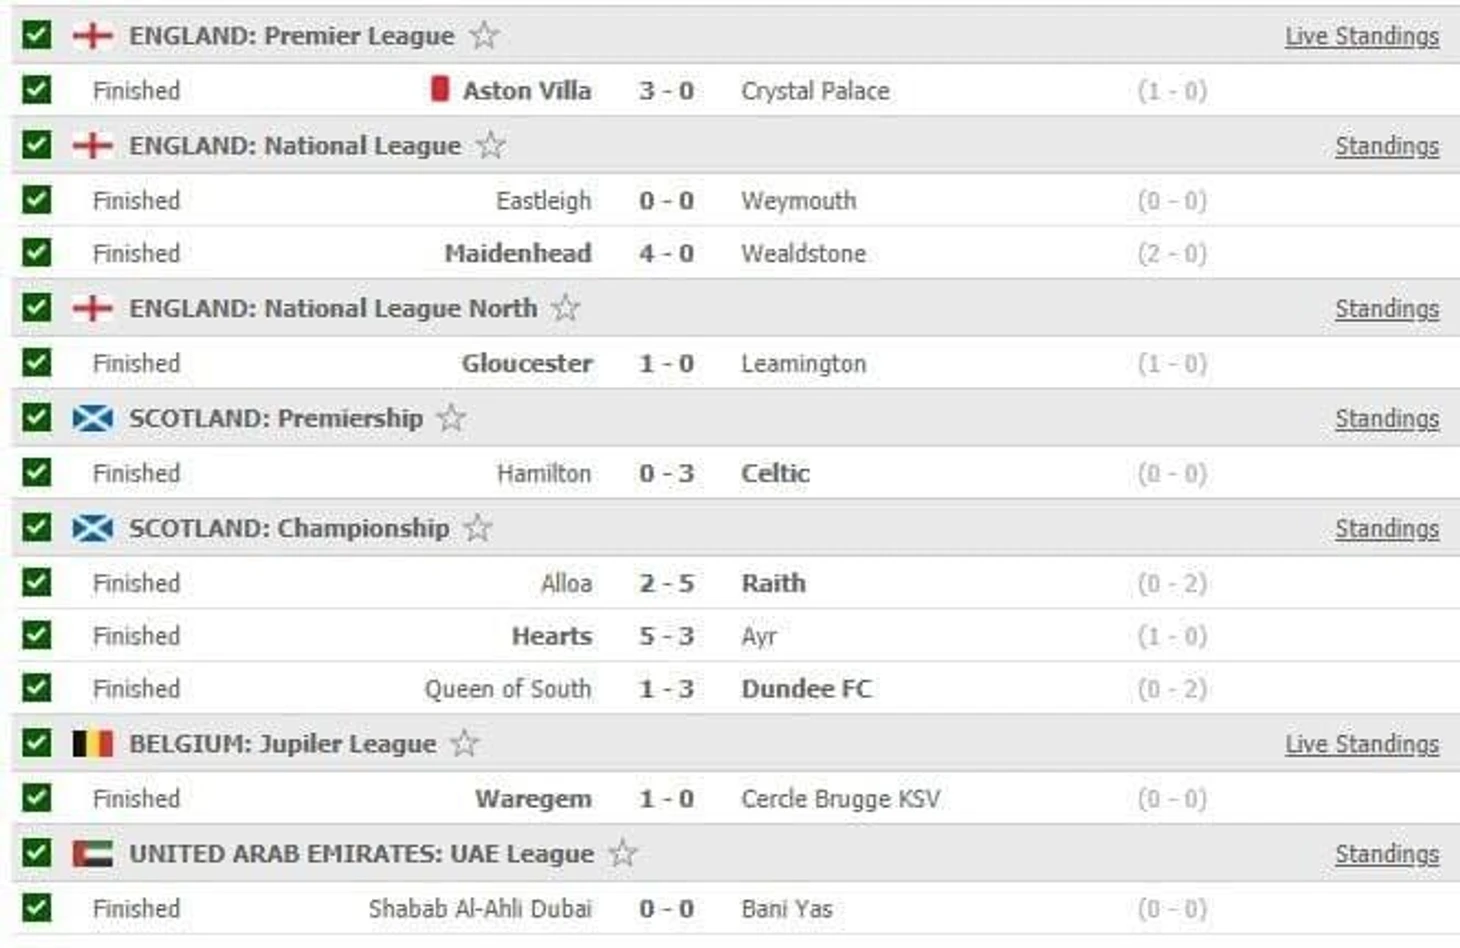Star the Scotland Championship favorite icon
1460x948 pixels.
478,528
